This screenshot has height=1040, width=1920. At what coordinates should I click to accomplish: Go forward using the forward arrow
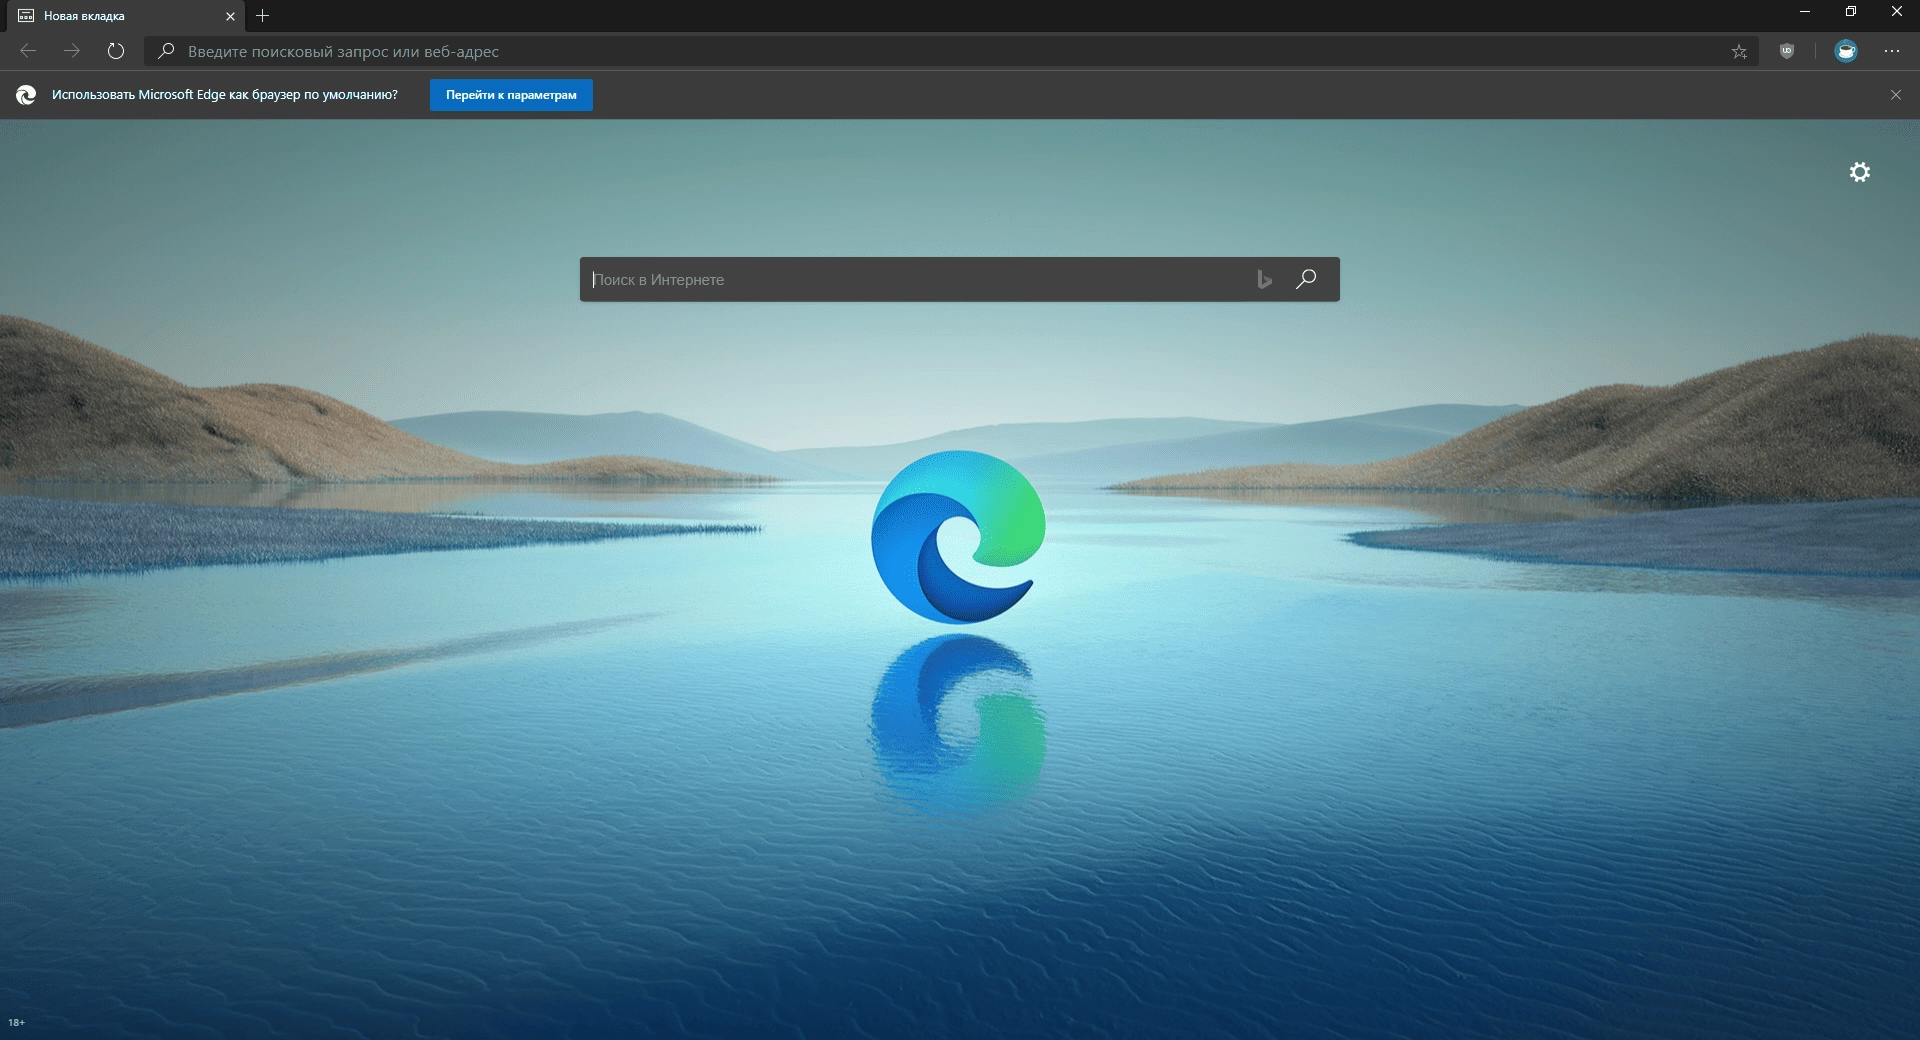pos(72,51)
